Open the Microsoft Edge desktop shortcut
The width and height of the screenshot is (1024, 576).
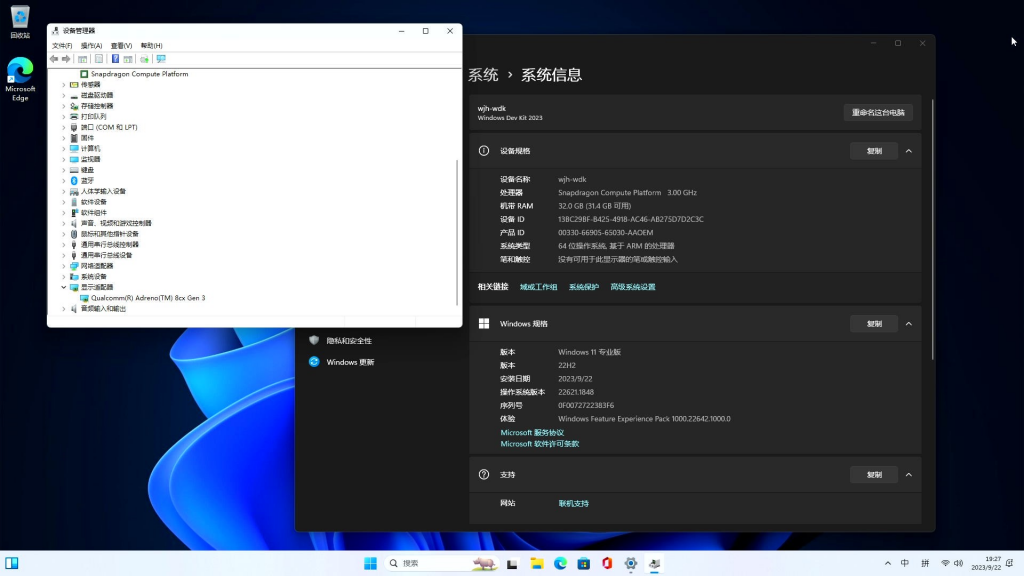point(20,79)
